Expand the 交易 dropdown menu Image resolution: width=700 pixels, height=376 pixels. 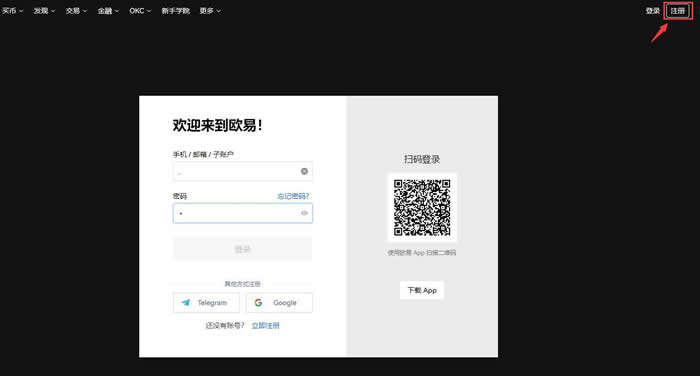(76, 11)
